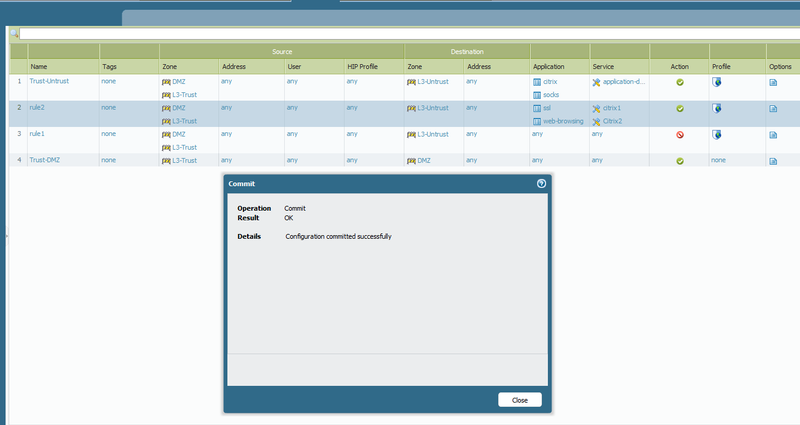
Task: Click DMZ source zone icon in Trust-Untrust row
Action: pos(166,82)
